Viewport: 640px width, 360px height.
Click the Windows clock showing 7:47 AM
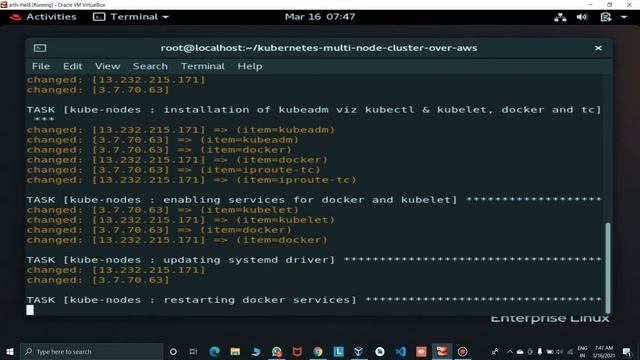coord(604,351)
